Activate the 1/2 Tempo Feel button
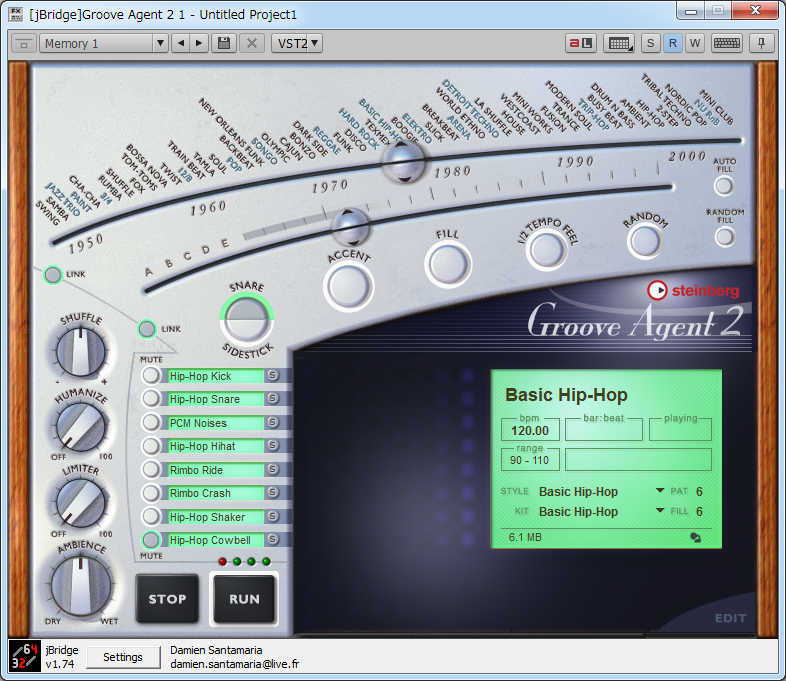This screenshot has height=681, width=786. [x=546, y=249]
